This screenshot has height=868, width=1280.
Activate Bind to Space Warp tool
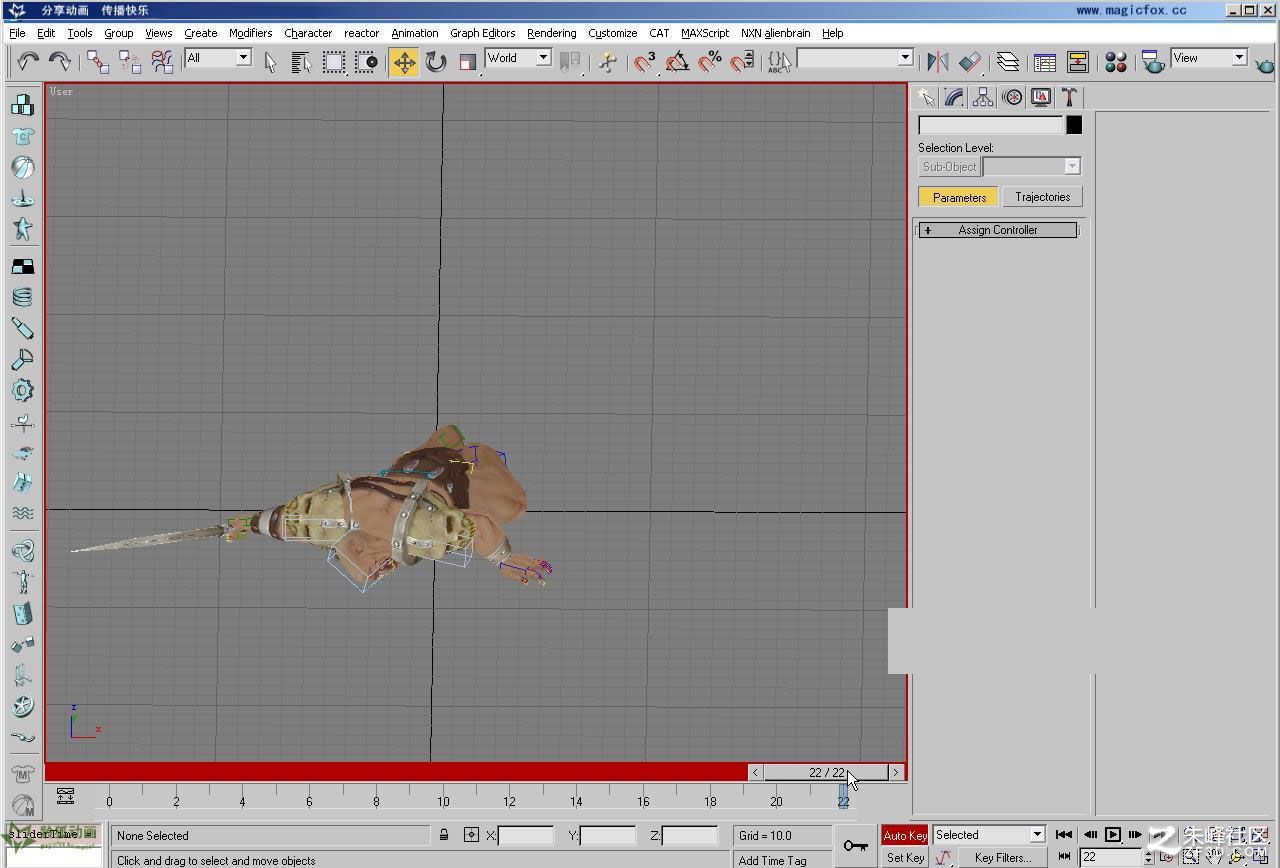click(162, 62)
